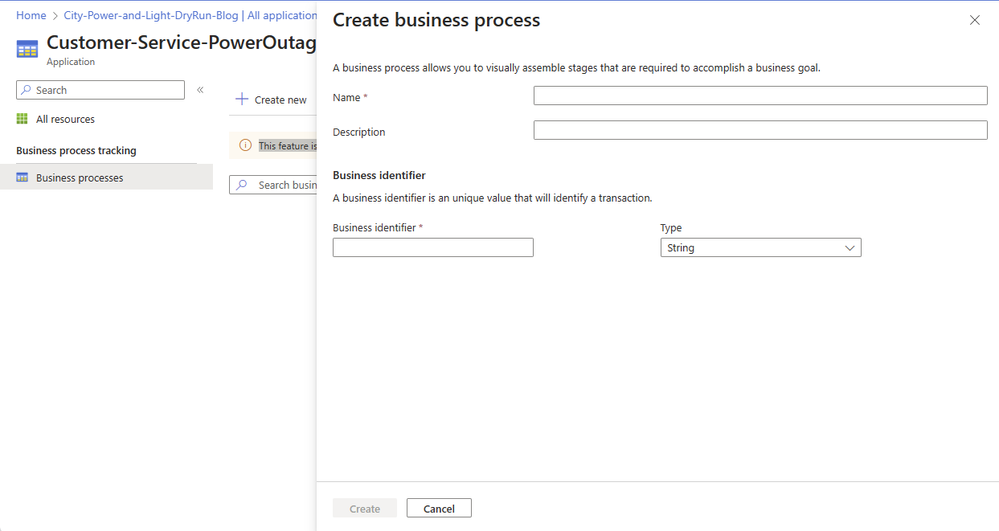Click the Business processes table icon

22,177
